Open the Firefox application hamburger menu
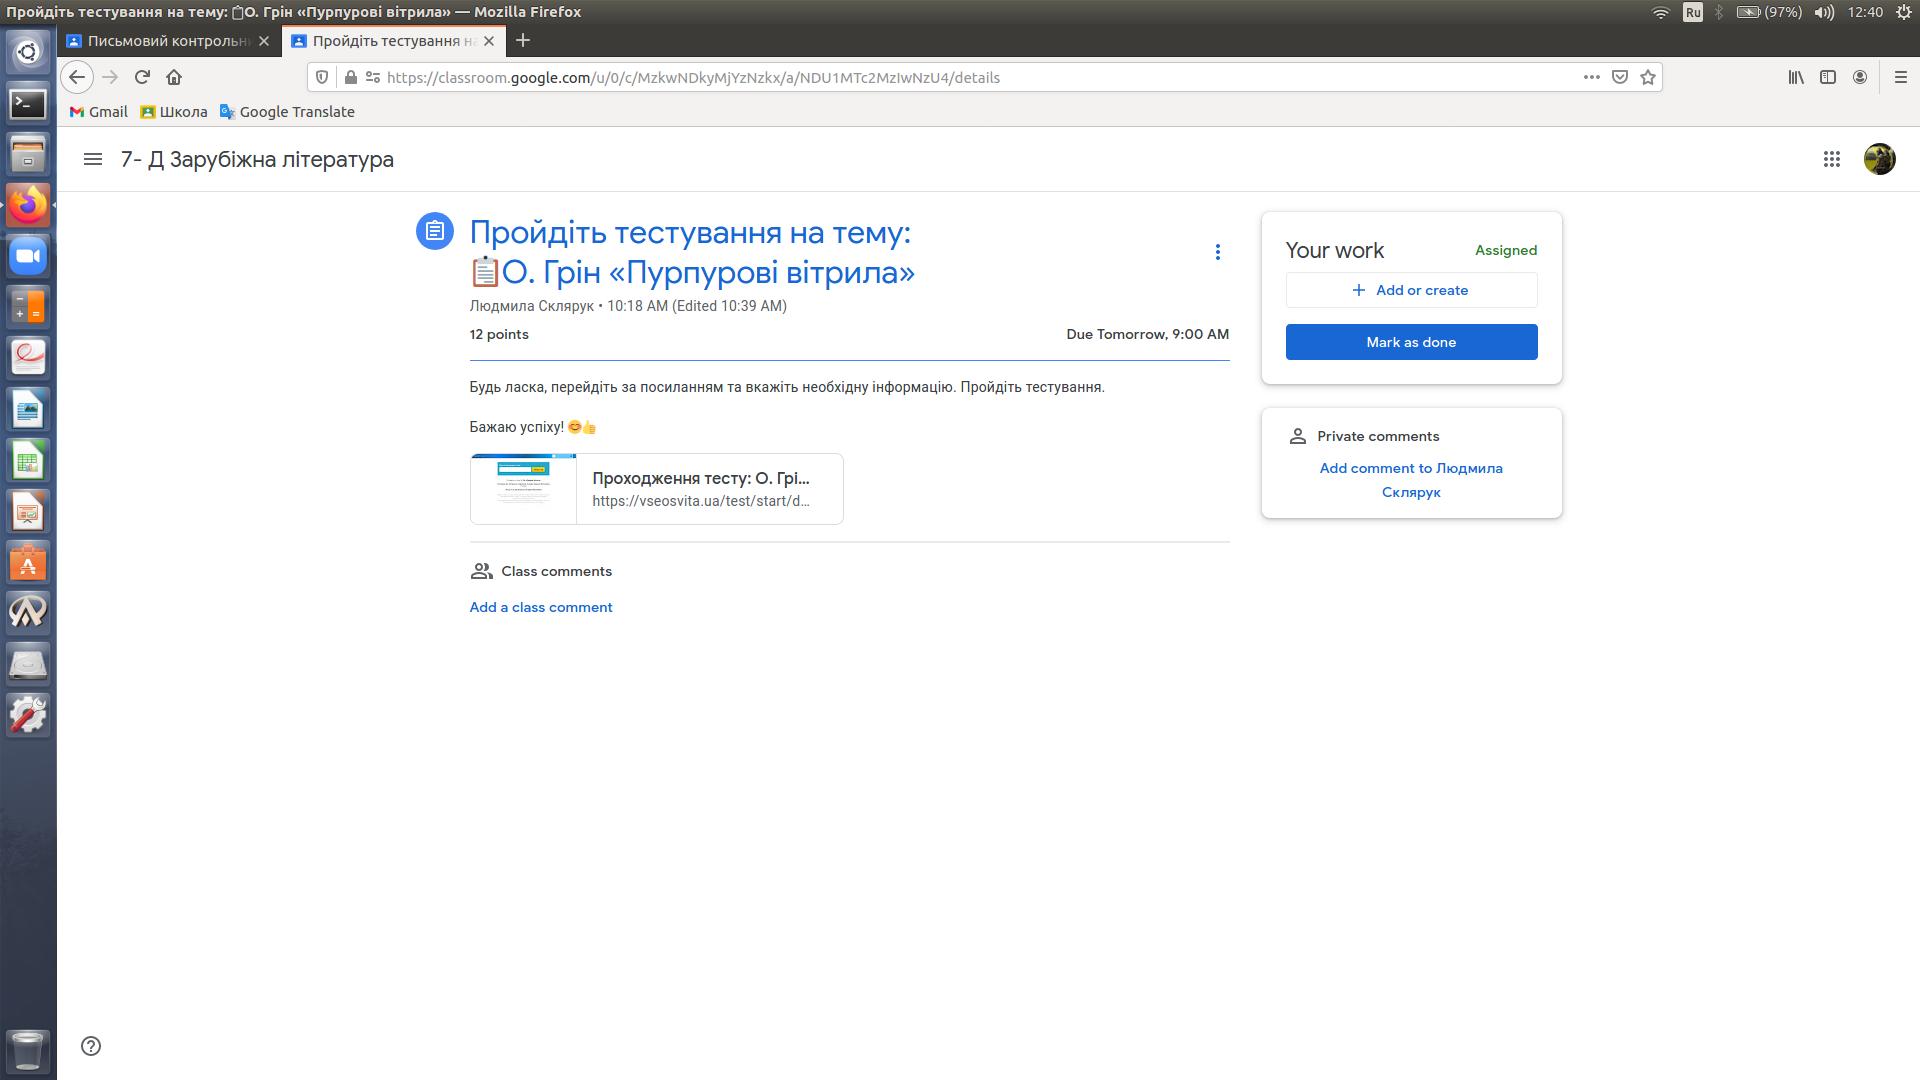1920x1080 pixels. 1900,77
